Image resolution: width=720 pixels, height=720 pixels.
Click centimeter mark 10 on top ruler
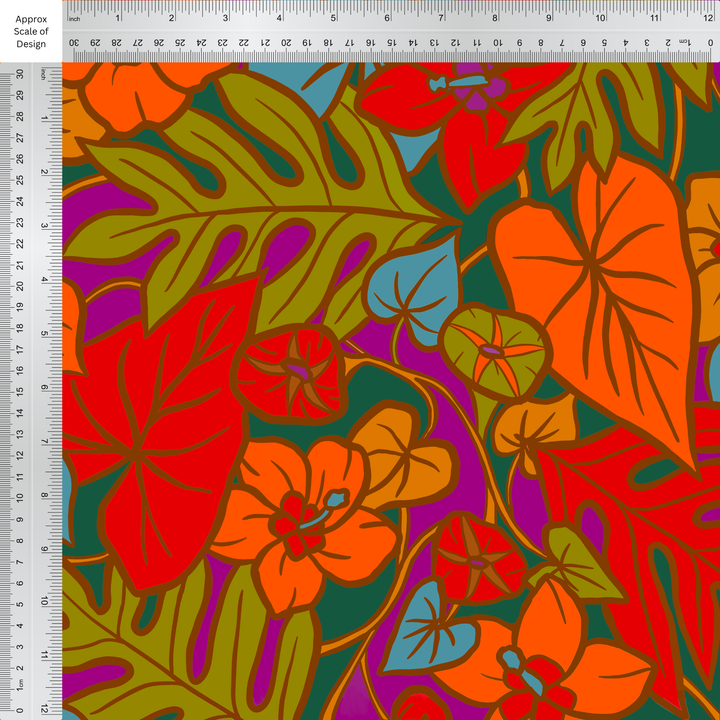coord(498,42)
